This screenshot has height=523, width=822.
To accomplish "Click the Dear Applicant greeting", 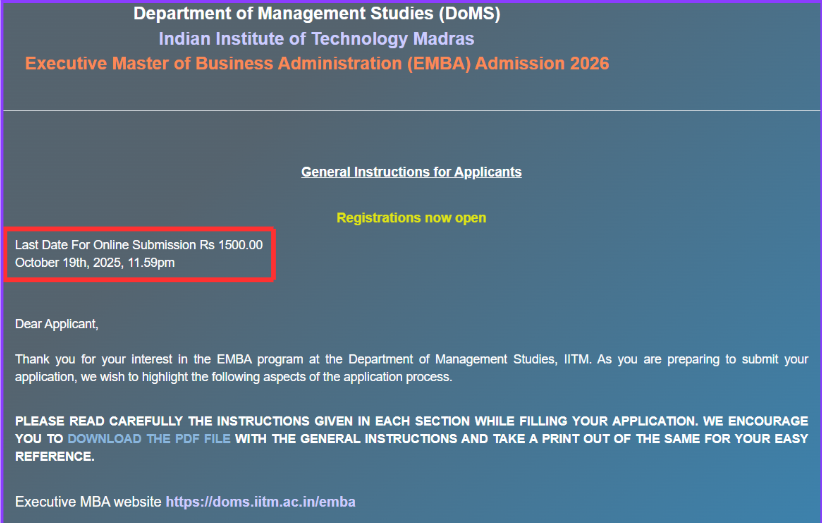I will click(57, 324).
